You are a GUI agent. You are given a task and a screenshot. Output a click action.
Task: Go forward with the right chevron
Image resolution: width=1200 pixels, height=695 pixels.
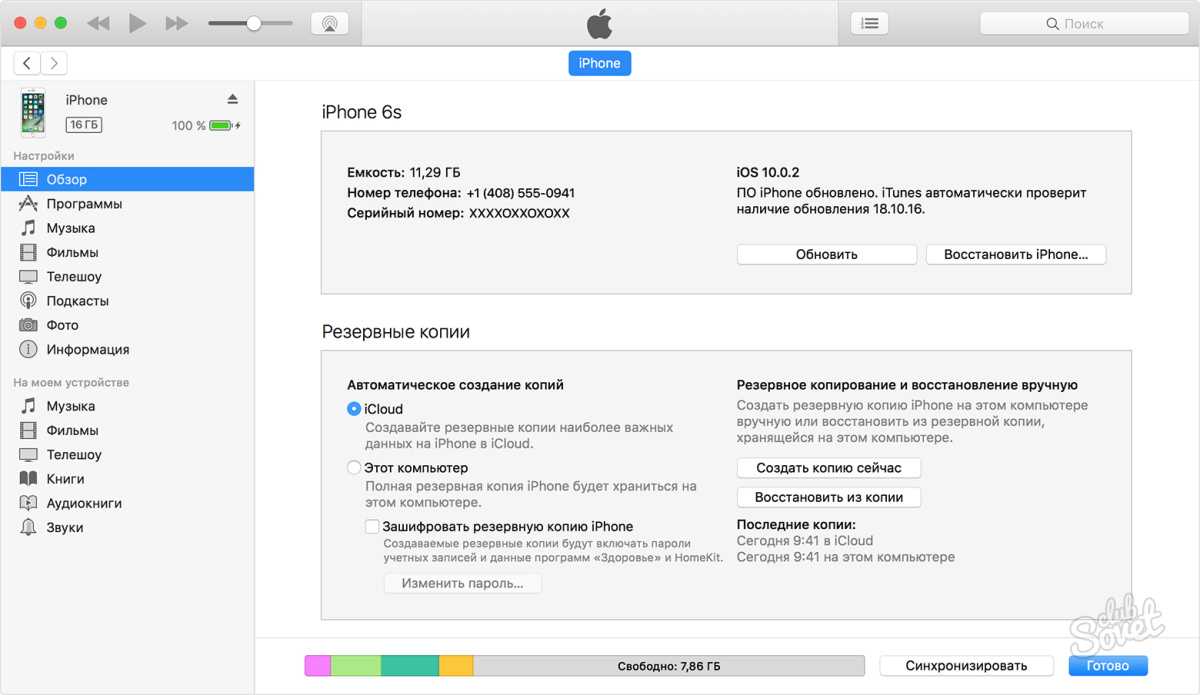click(54, 63)
